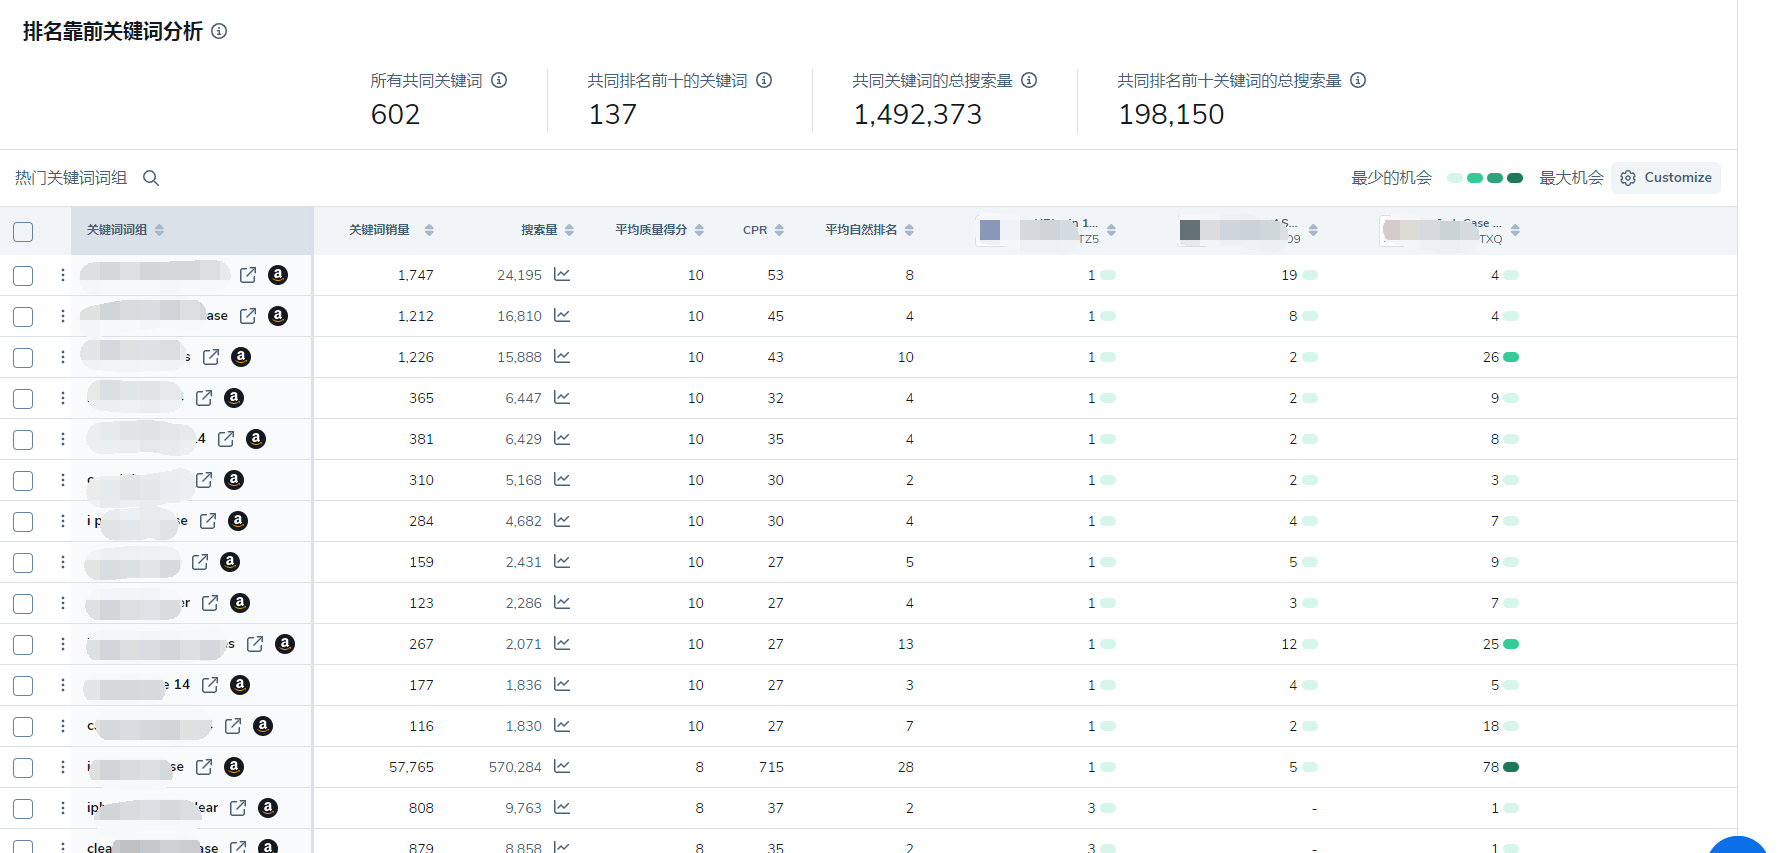This screenshot has height=853, width=1778.
Task: Check the row with search volume 4,682
Action: pyautogui.click(x=23, y=522)
